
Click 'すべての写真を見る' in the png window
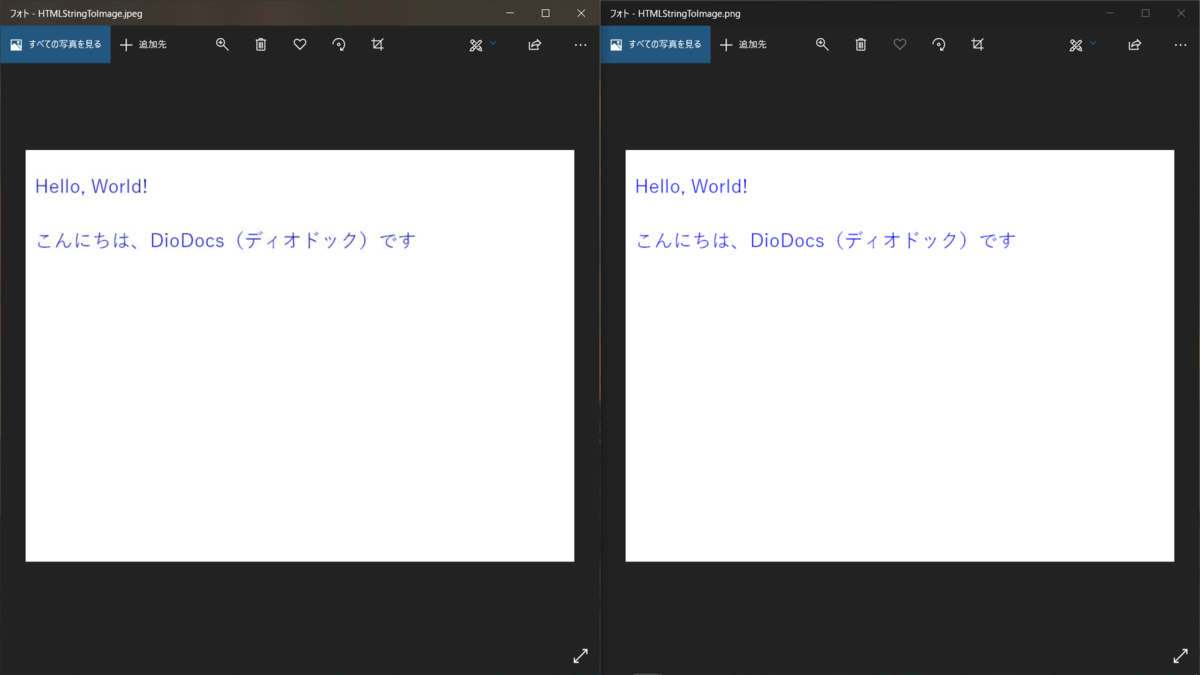point(655,45)
